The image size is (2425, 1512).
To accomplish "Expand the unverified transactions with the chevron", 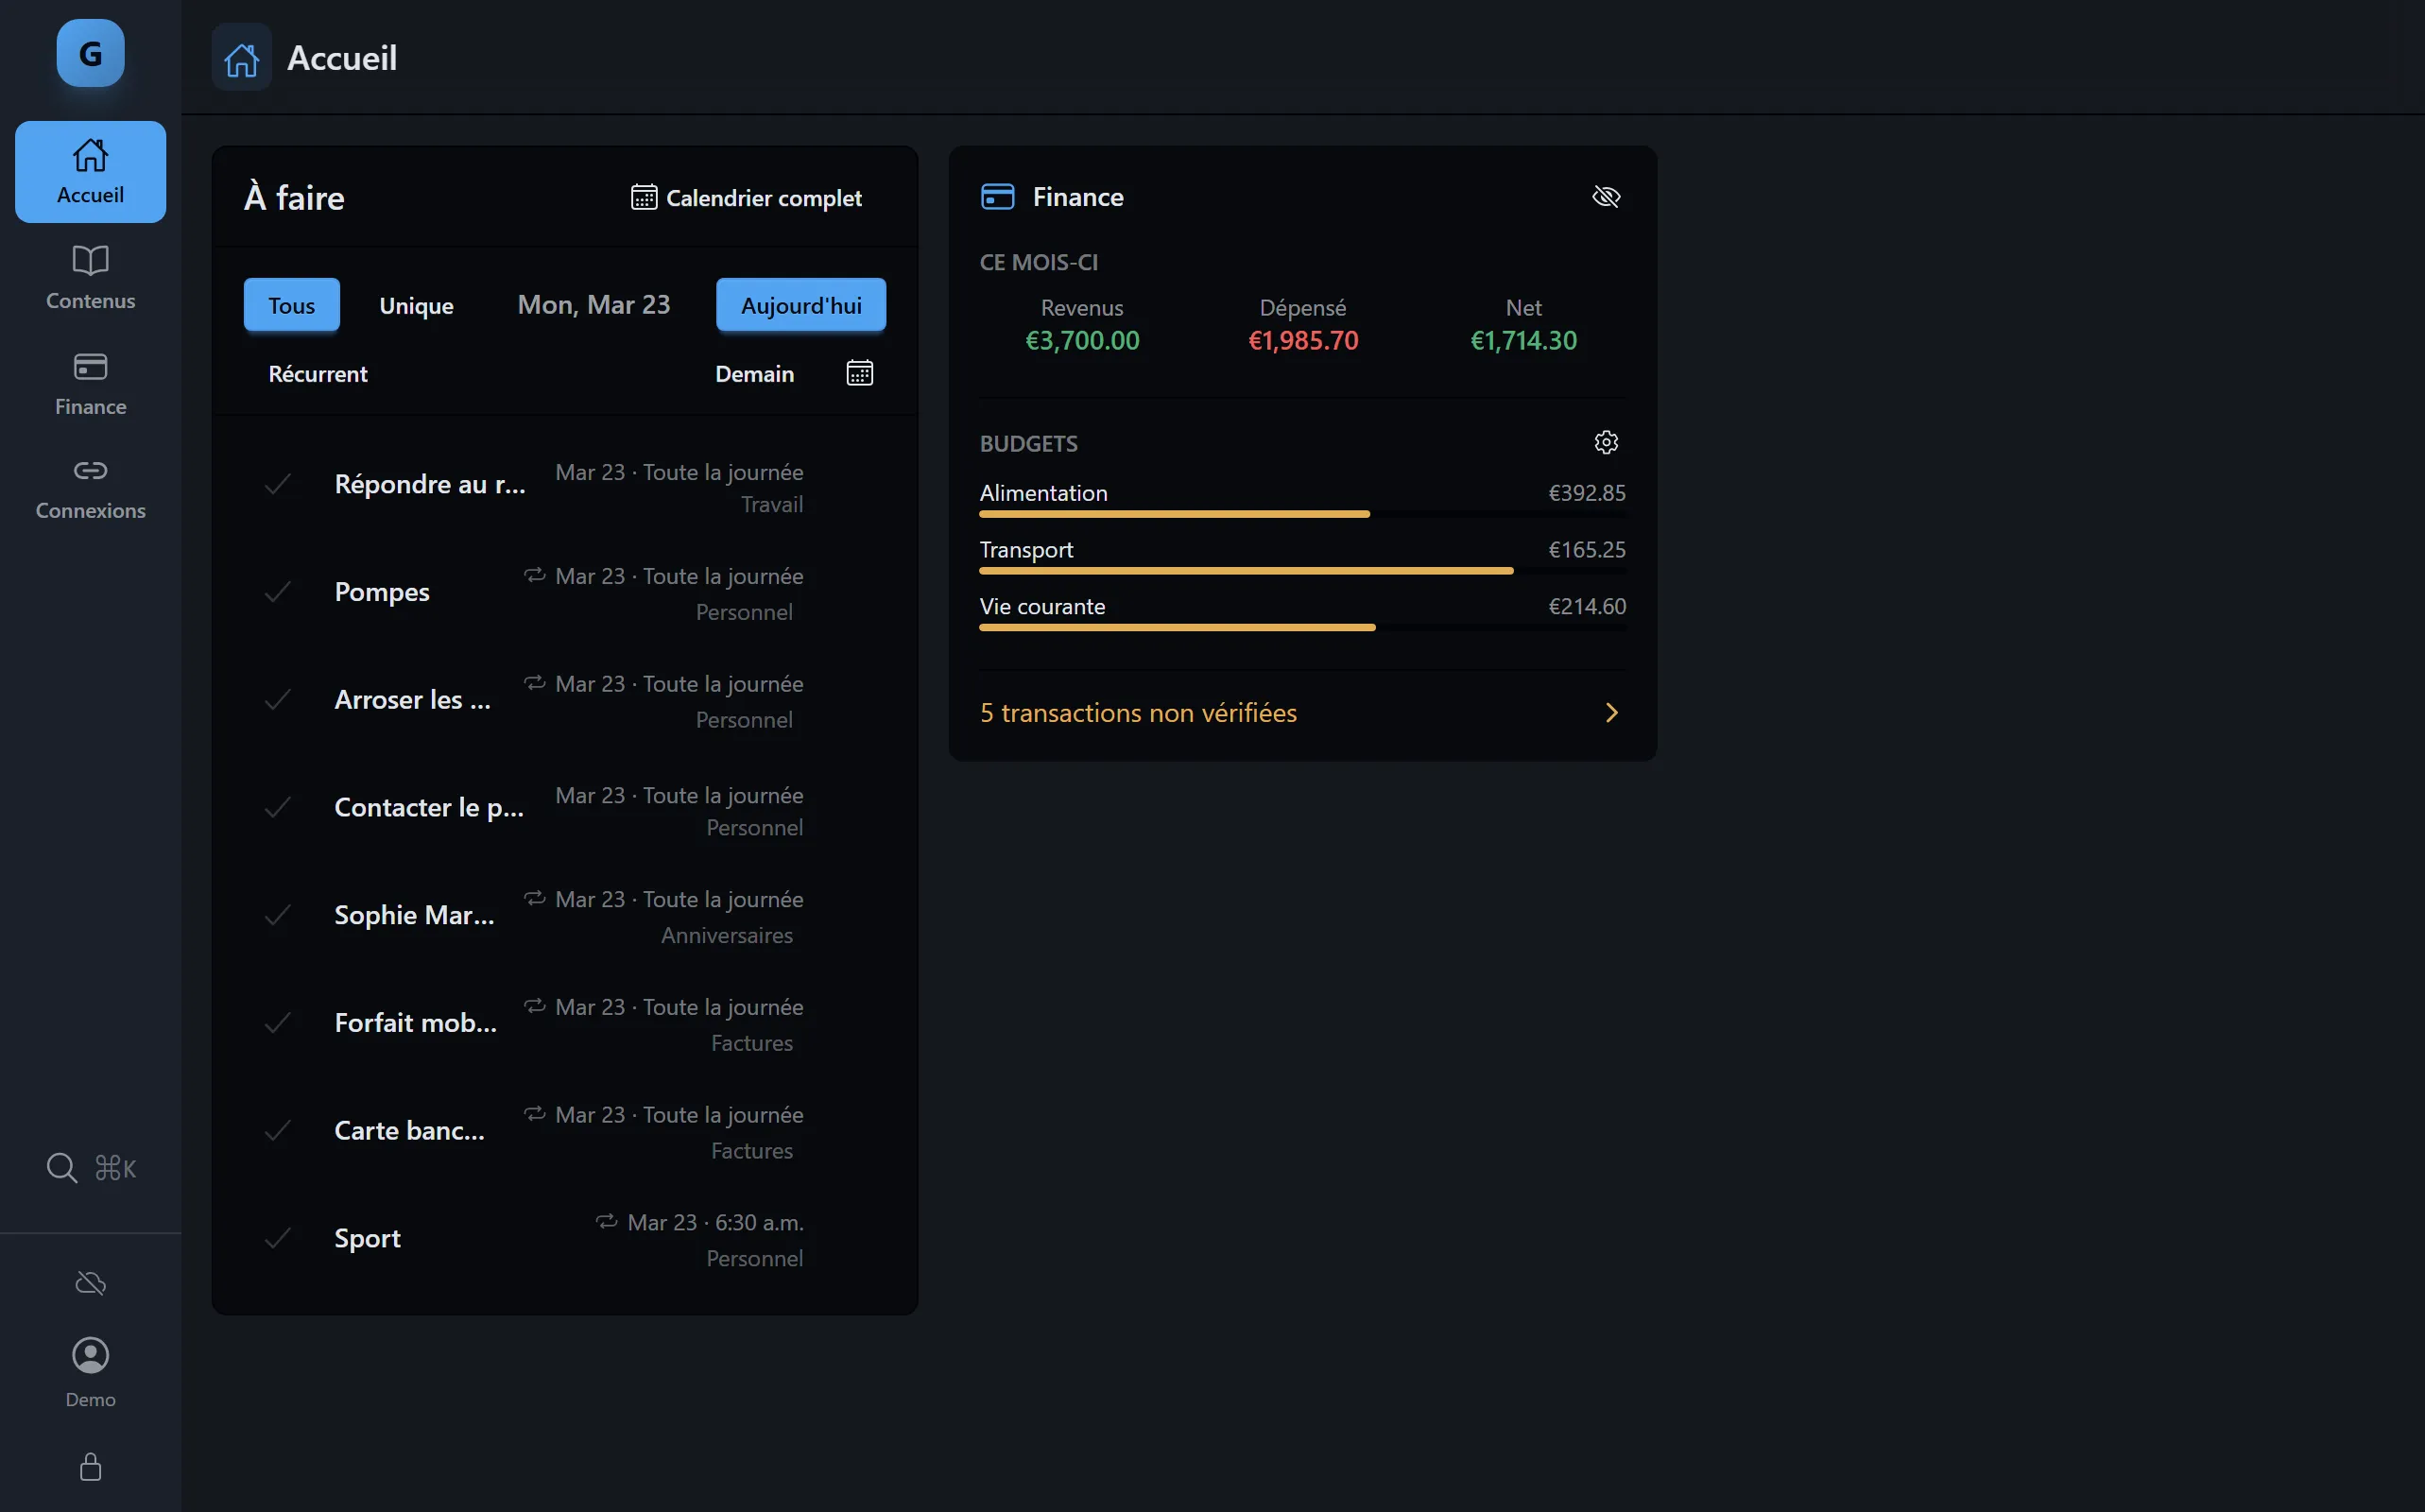I will click(1610, 712).
